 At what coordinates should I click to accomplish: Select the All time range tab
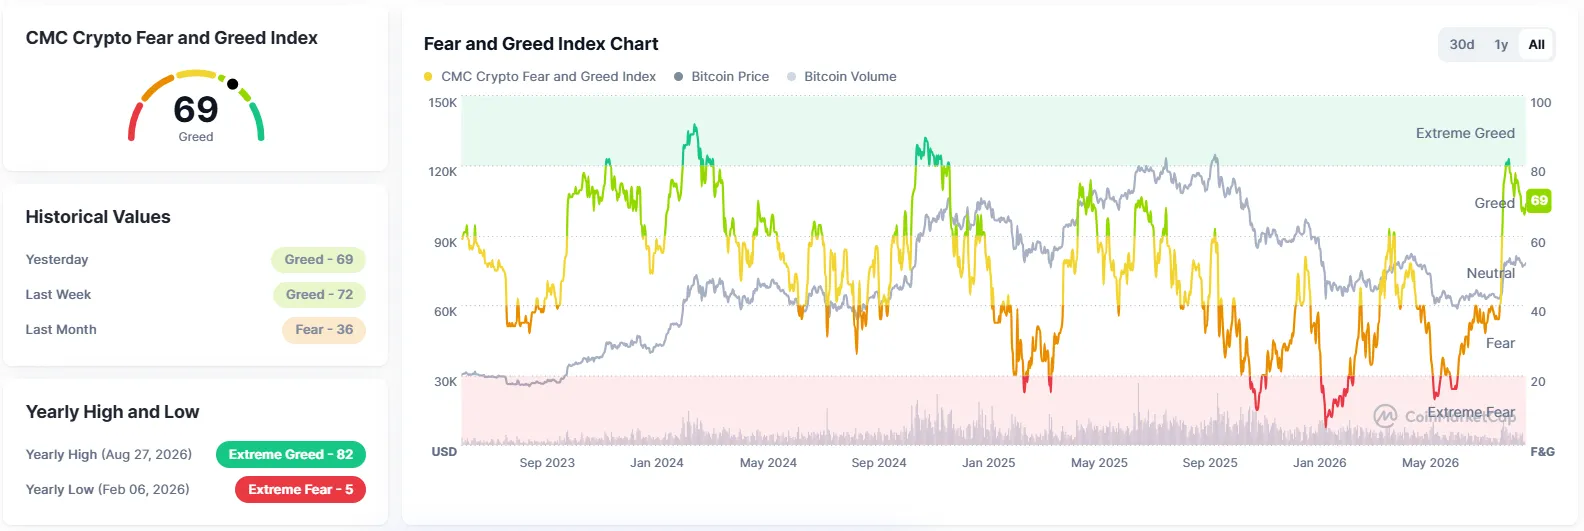pyautogui.click(x=1536, y=45)
